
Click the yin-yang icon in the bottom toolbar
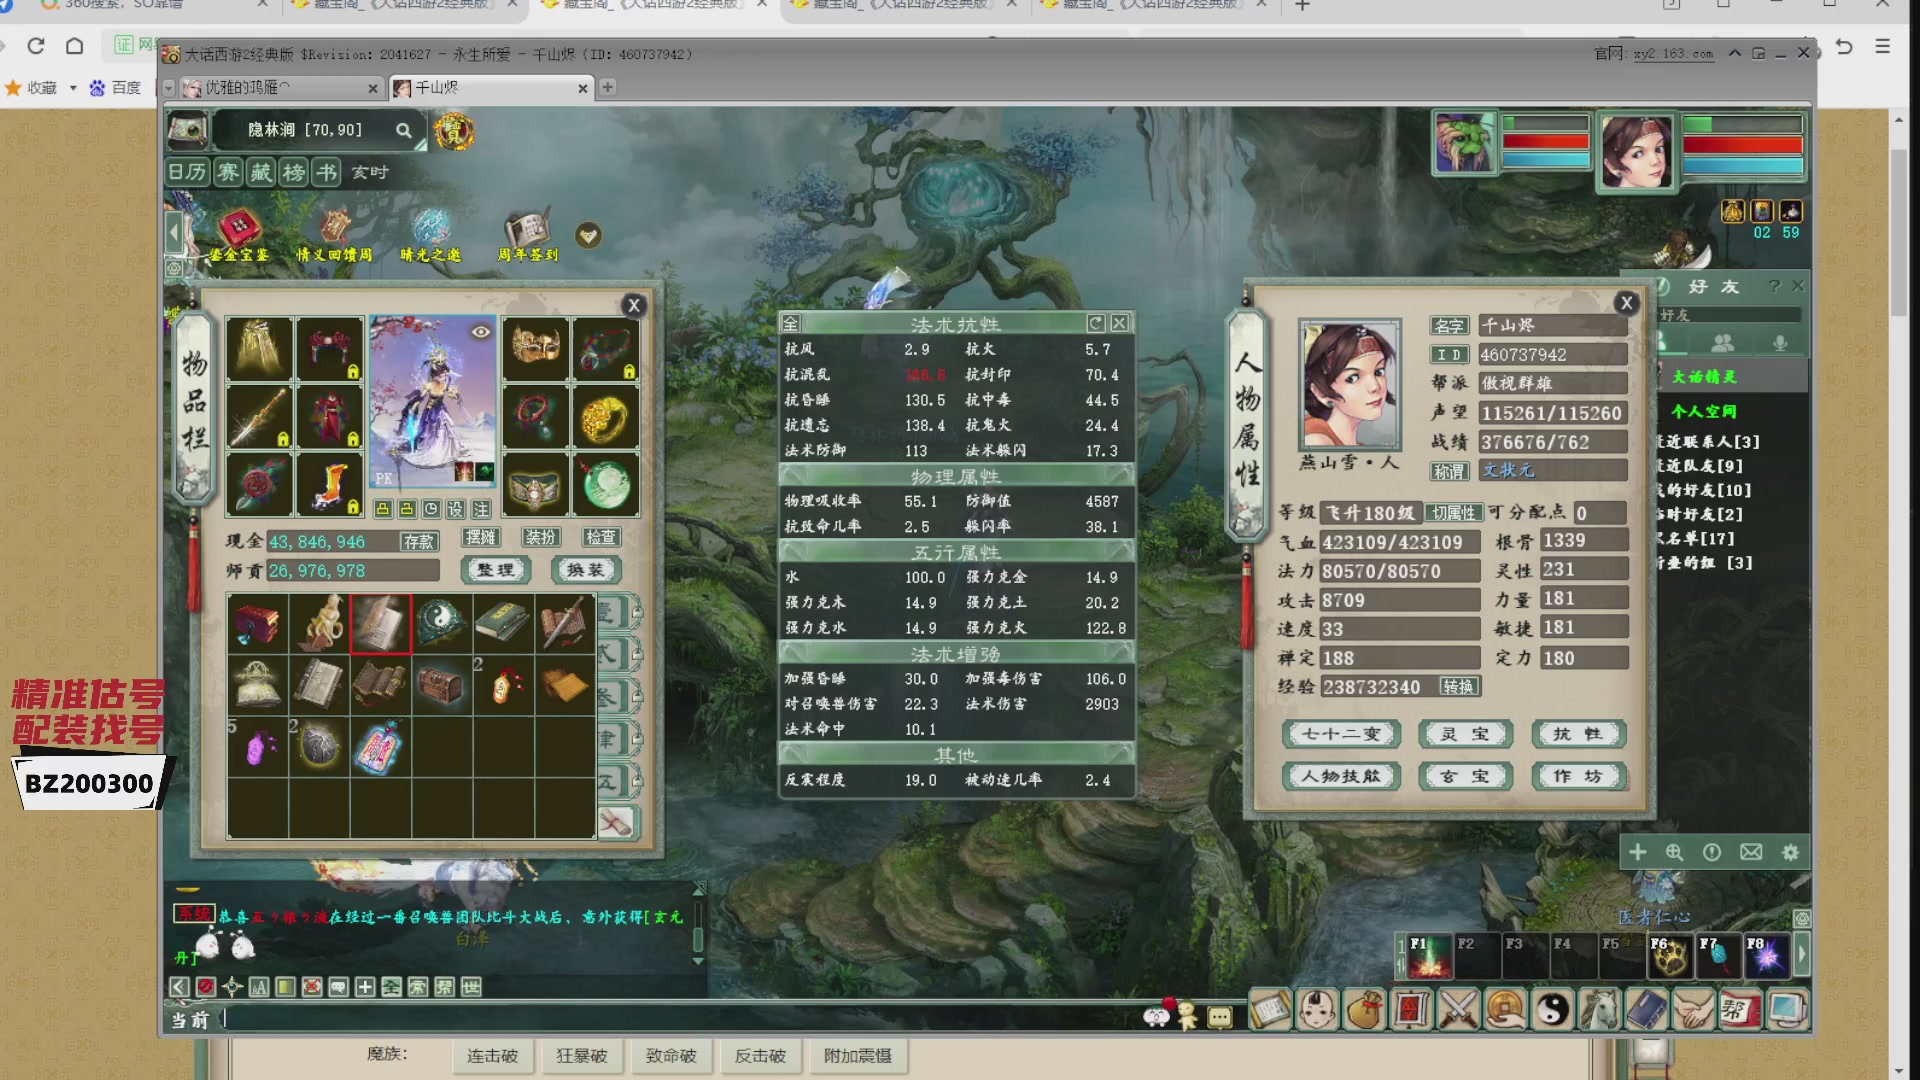click(x=1552, y=1010)
